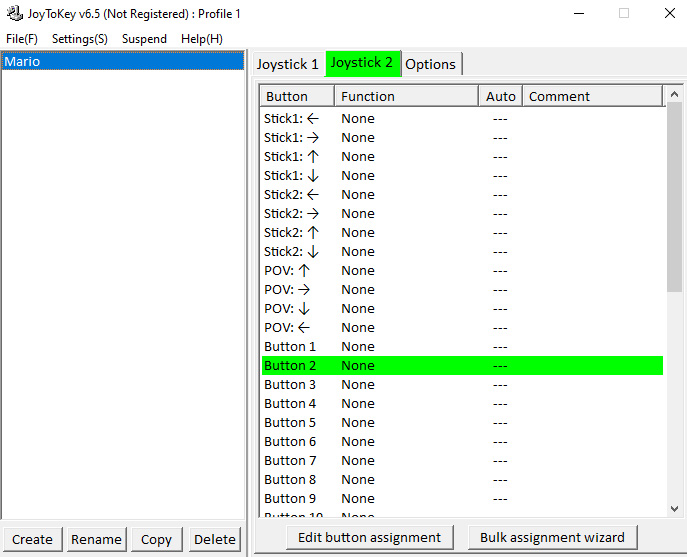Image resolution: width=687 pixels, height=557 pixels.
Task: Open the Help(H) menu
Action: click(x=202, y=39)
